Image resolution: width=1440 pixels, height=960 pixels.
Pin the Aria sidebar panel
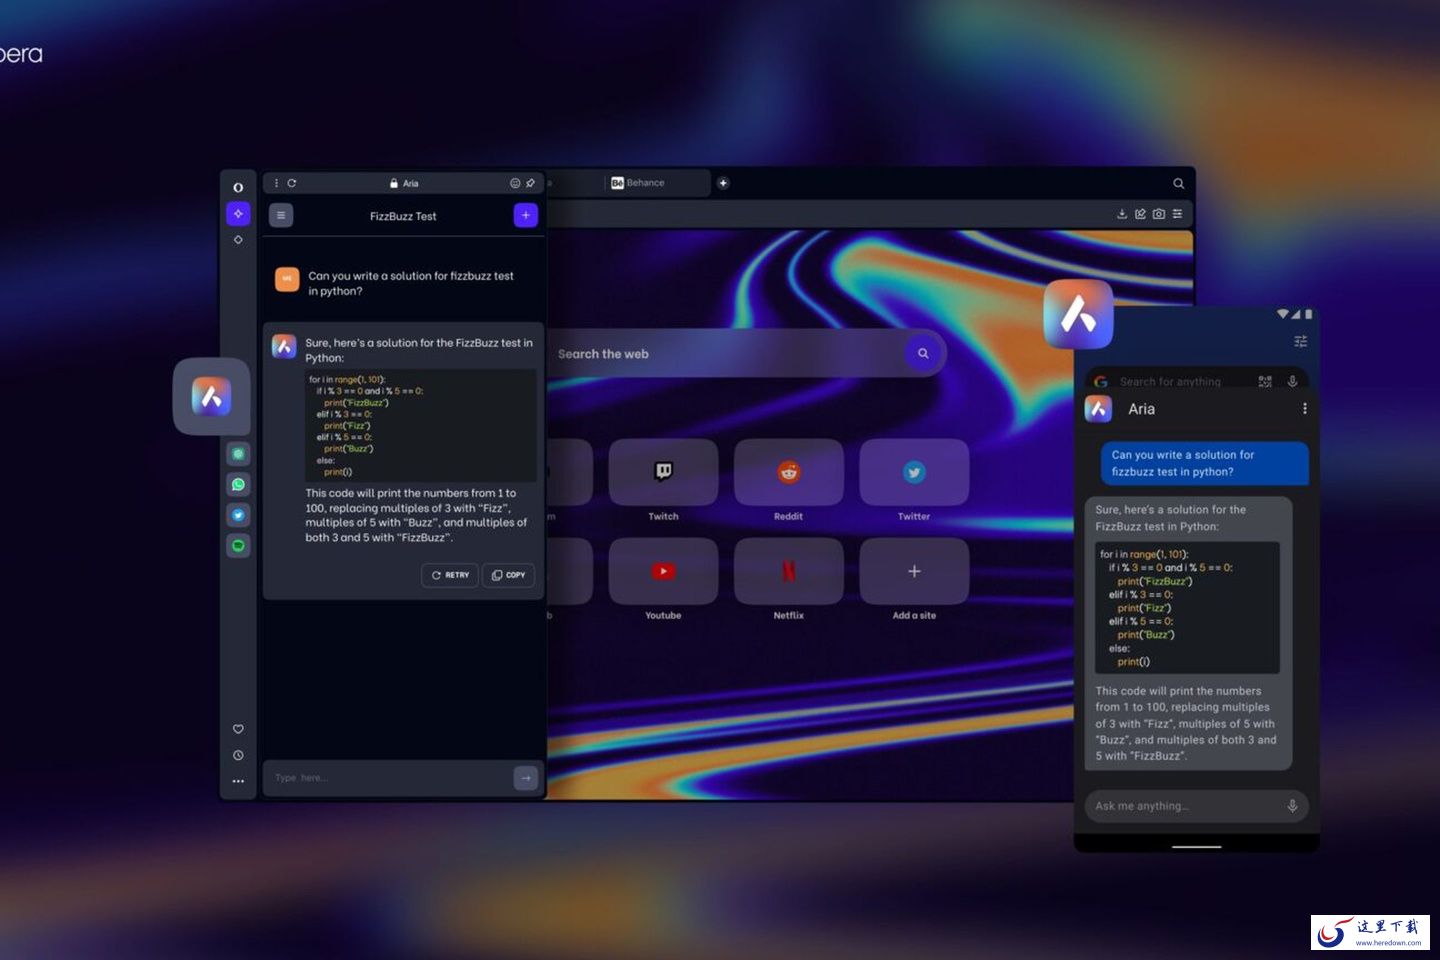[530, 183]
